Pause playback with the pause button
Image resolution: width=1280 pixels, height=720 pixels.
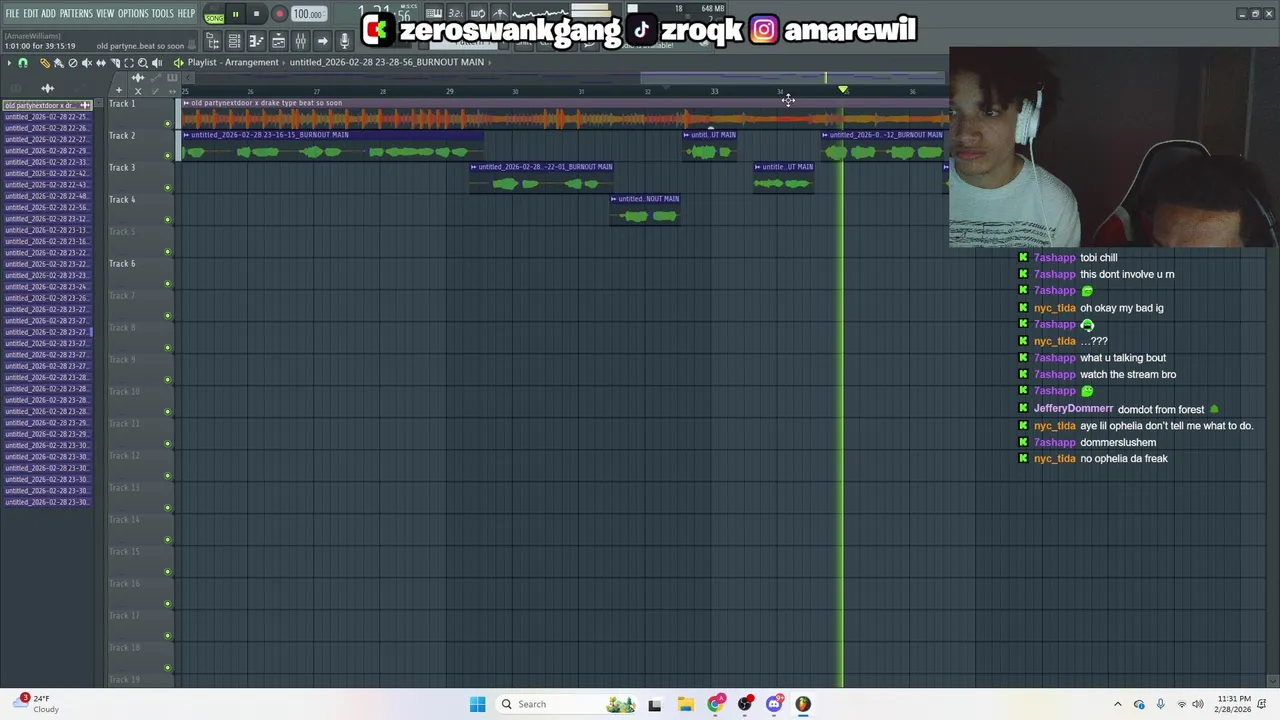pyautogui.click(x=235, y=15)
